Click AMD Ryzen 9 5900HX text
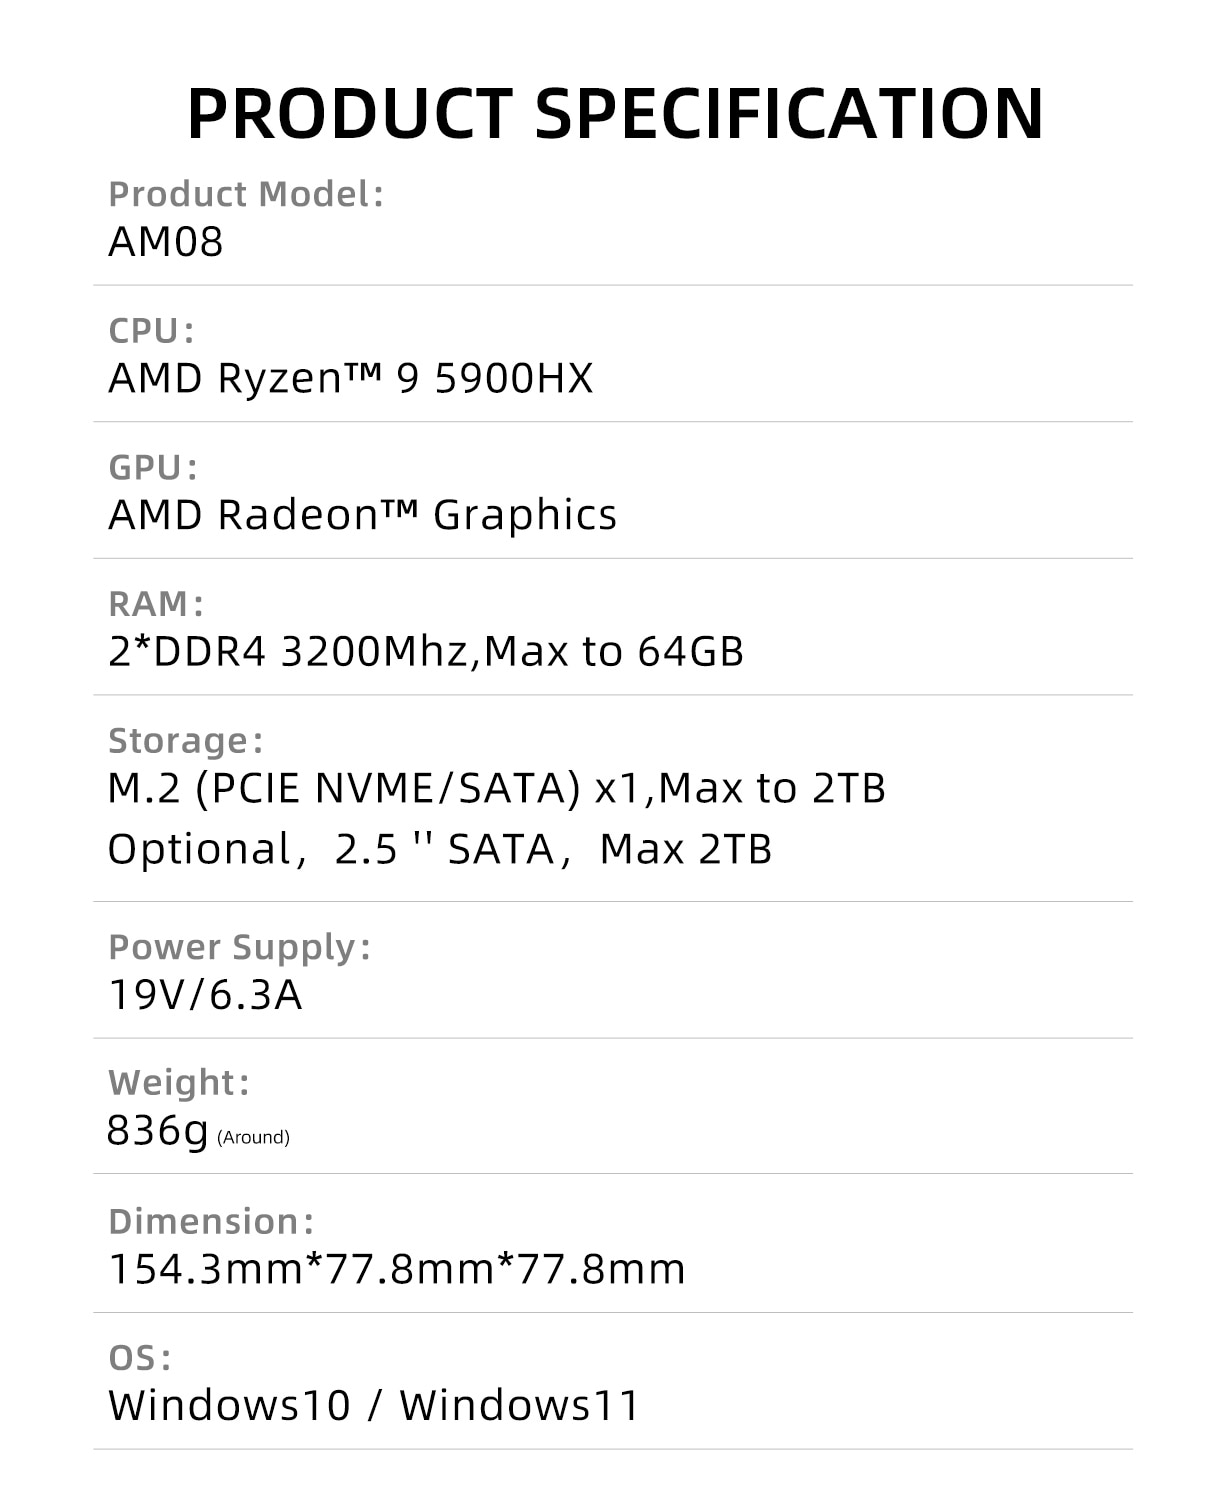 [350, 378]
